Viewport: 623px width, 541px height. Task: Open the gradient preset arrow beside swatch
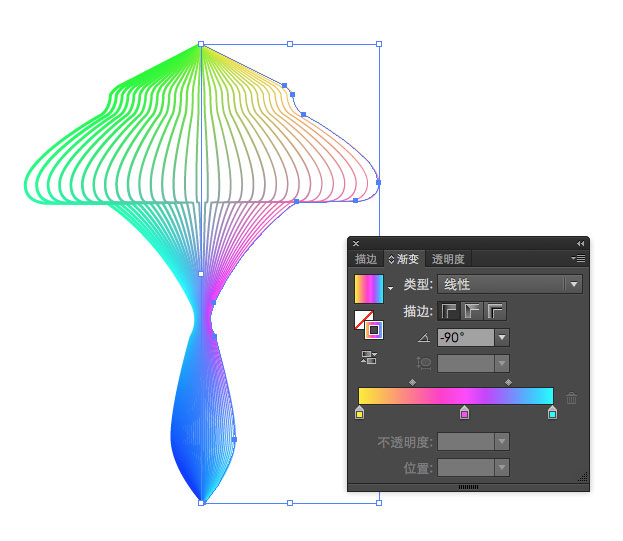[x=390, y=289]
